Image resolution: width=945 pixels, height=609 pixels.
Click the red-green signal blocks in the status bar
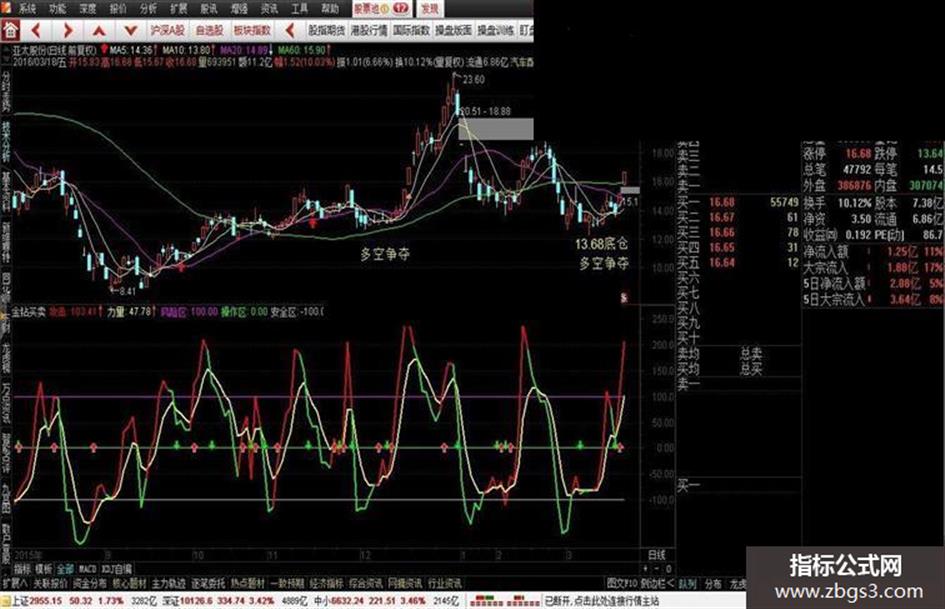tap(505, 601)
